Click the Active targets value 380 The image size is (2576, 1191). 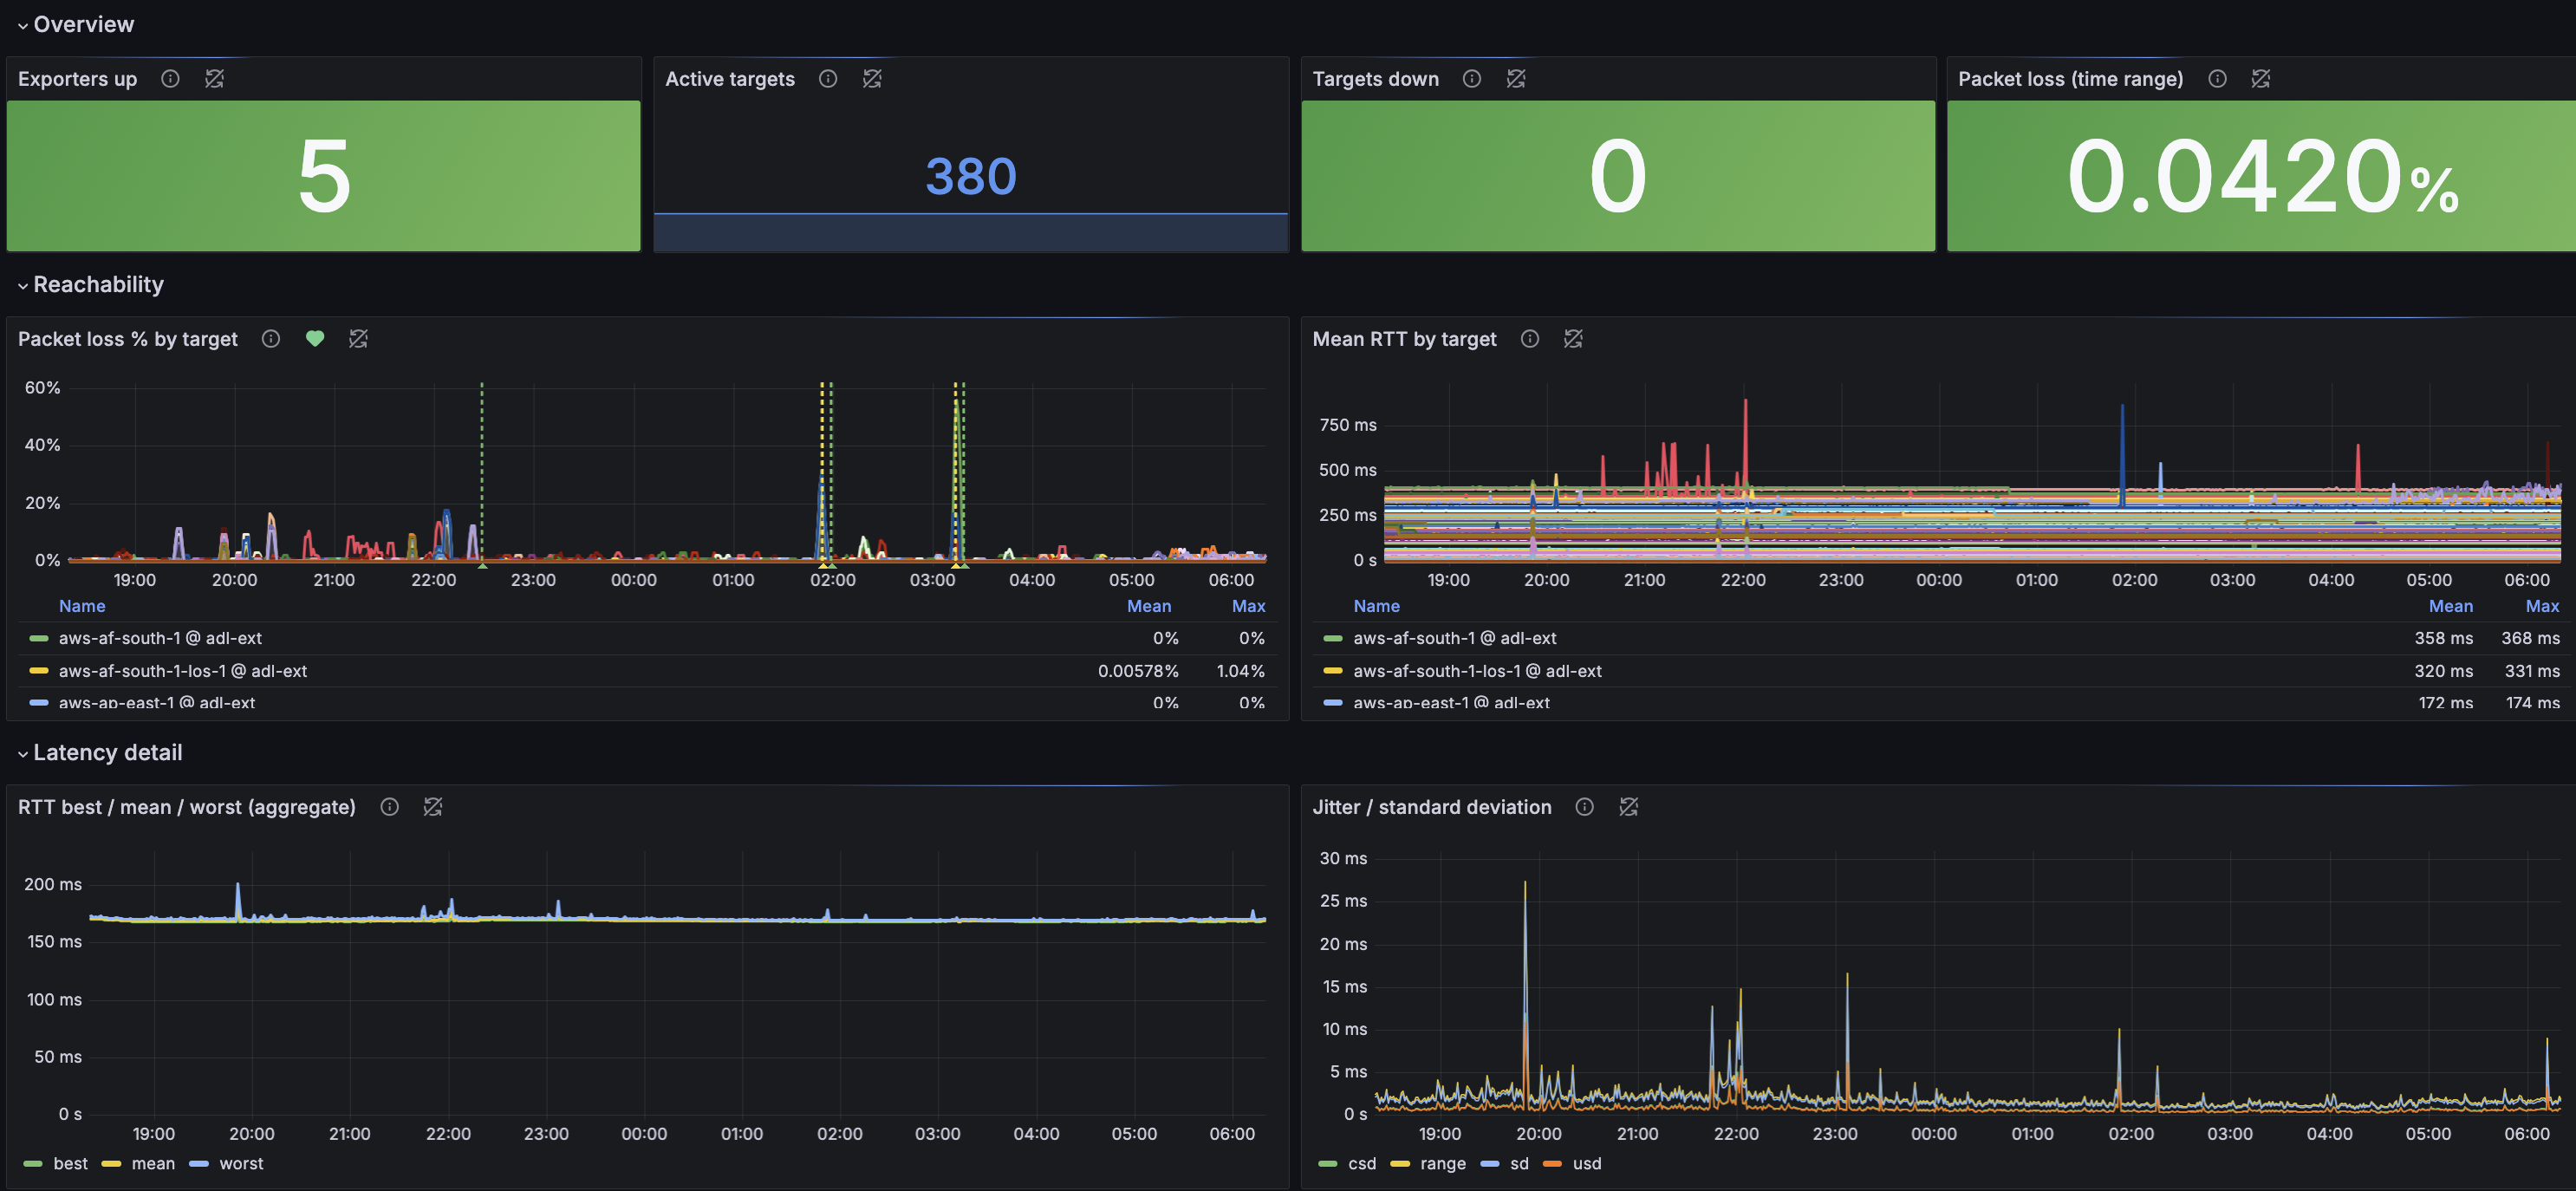coord(971,177)
